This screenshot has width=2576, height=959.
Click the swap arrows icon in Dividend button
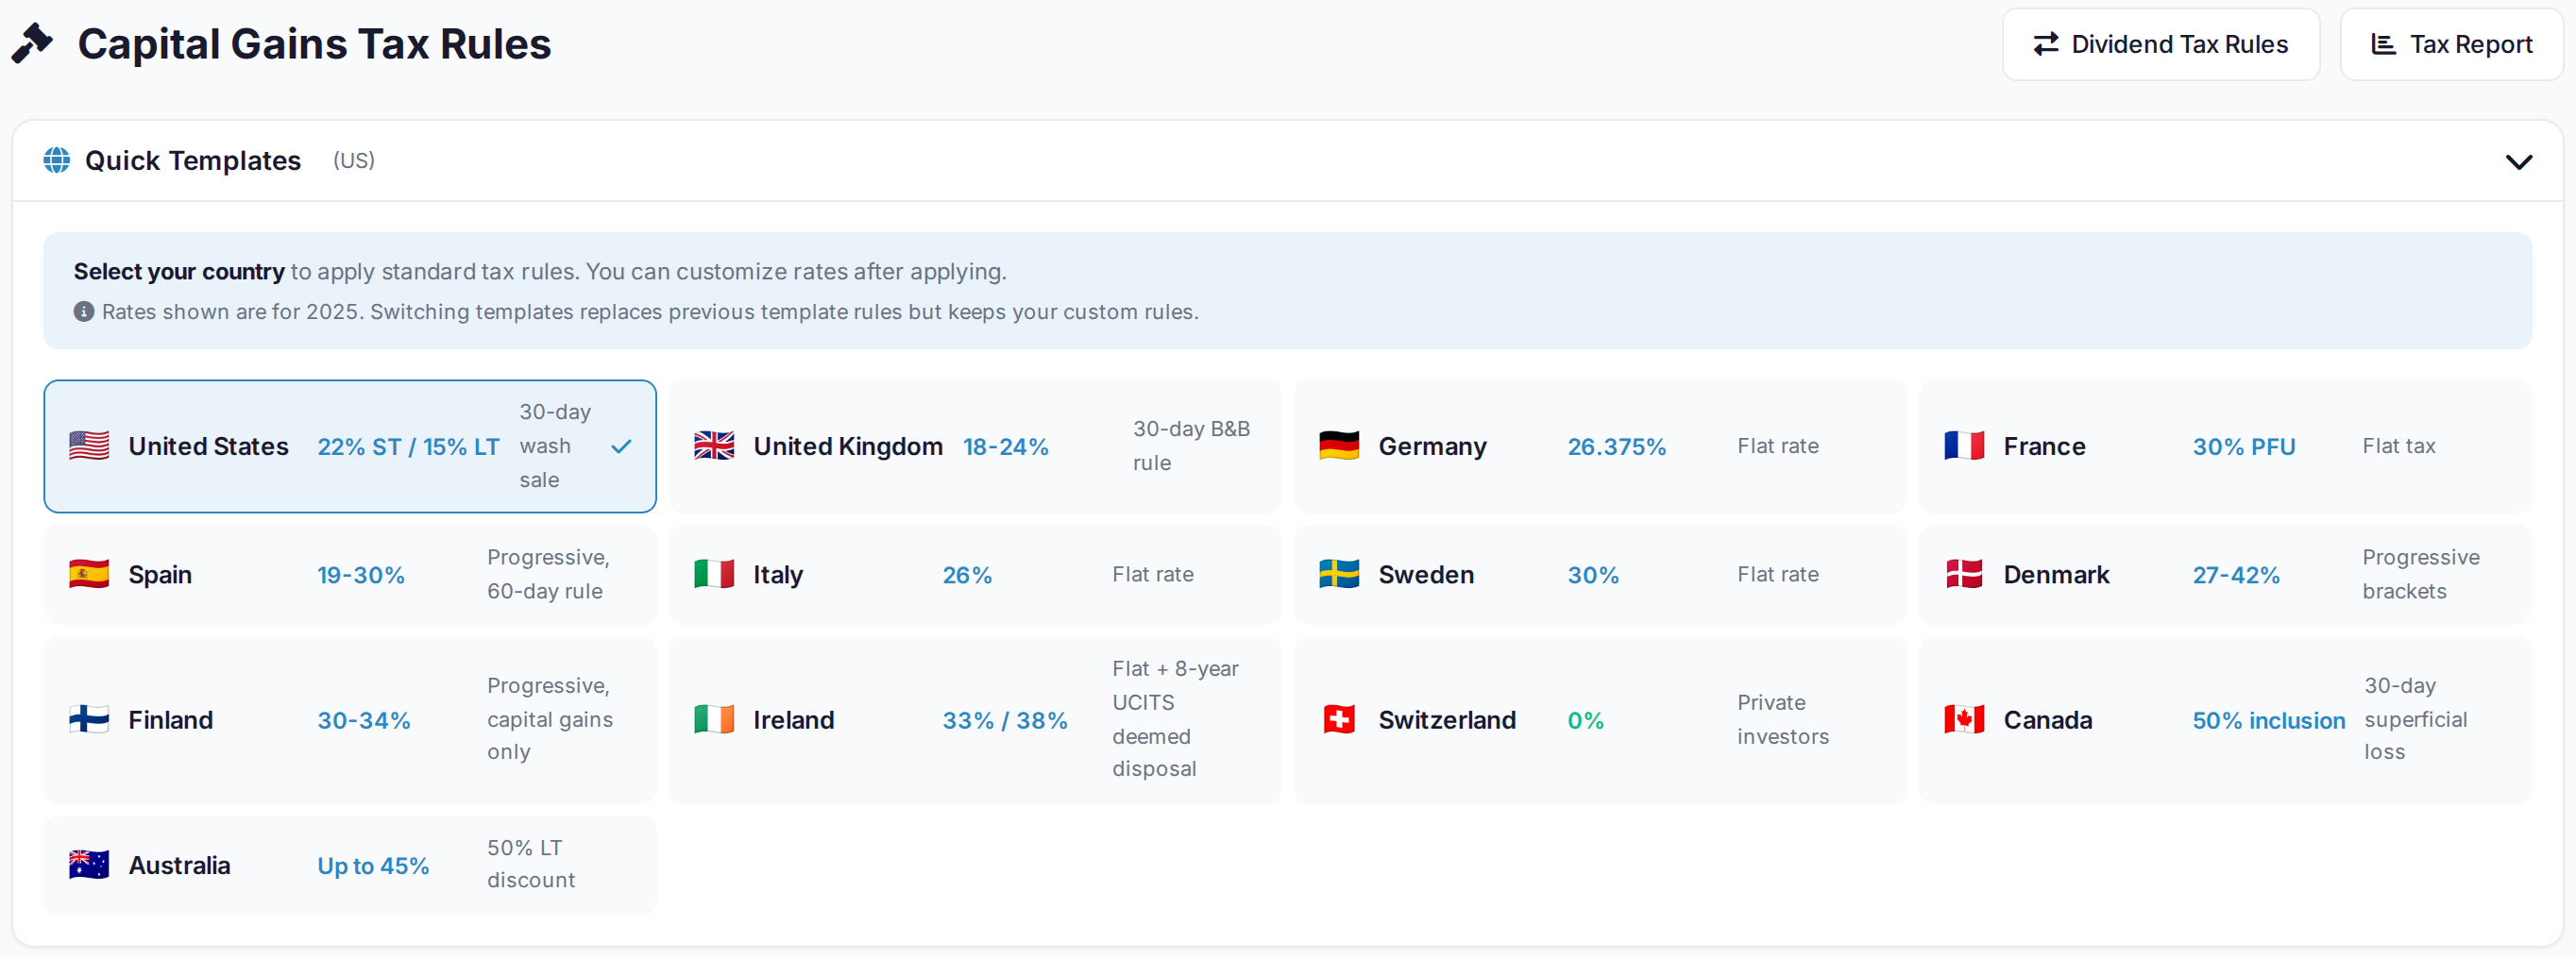(2046, 44)
